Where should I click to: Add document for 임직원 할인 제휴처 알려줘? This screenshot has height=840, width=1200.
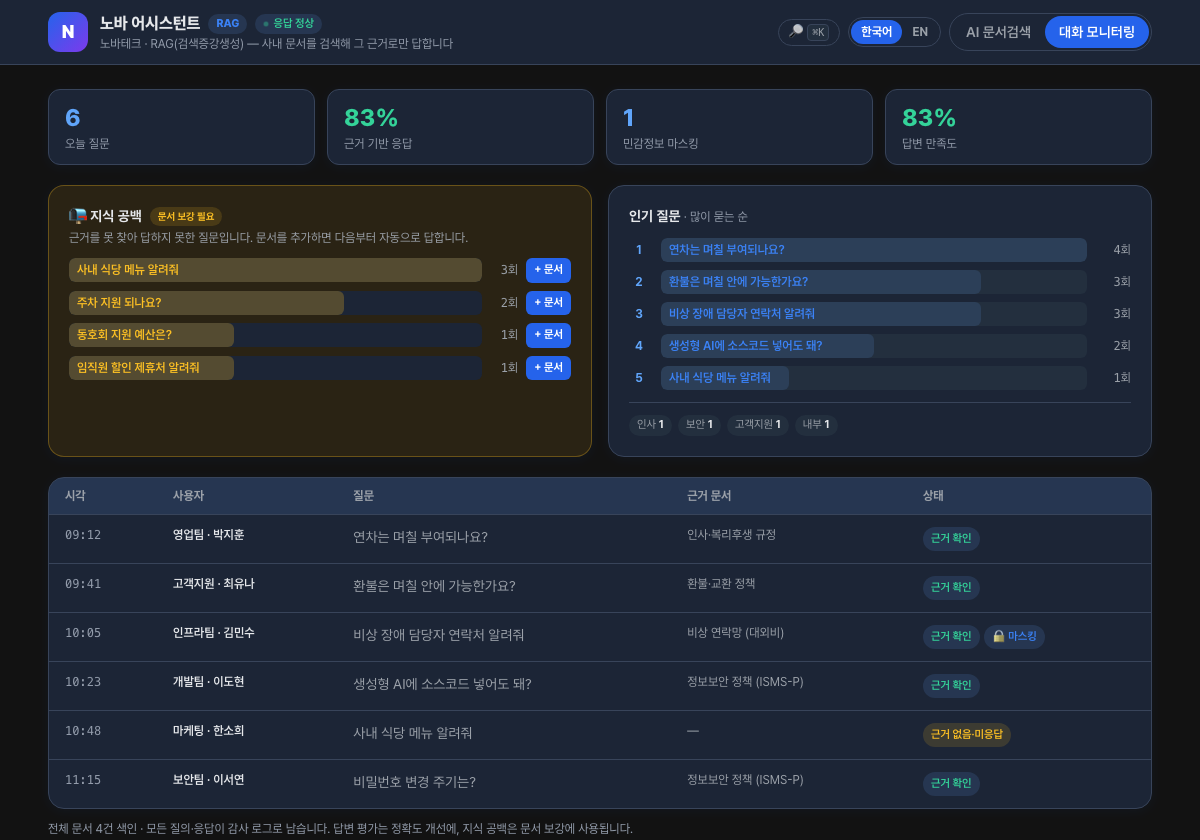(x=548, y=368)
